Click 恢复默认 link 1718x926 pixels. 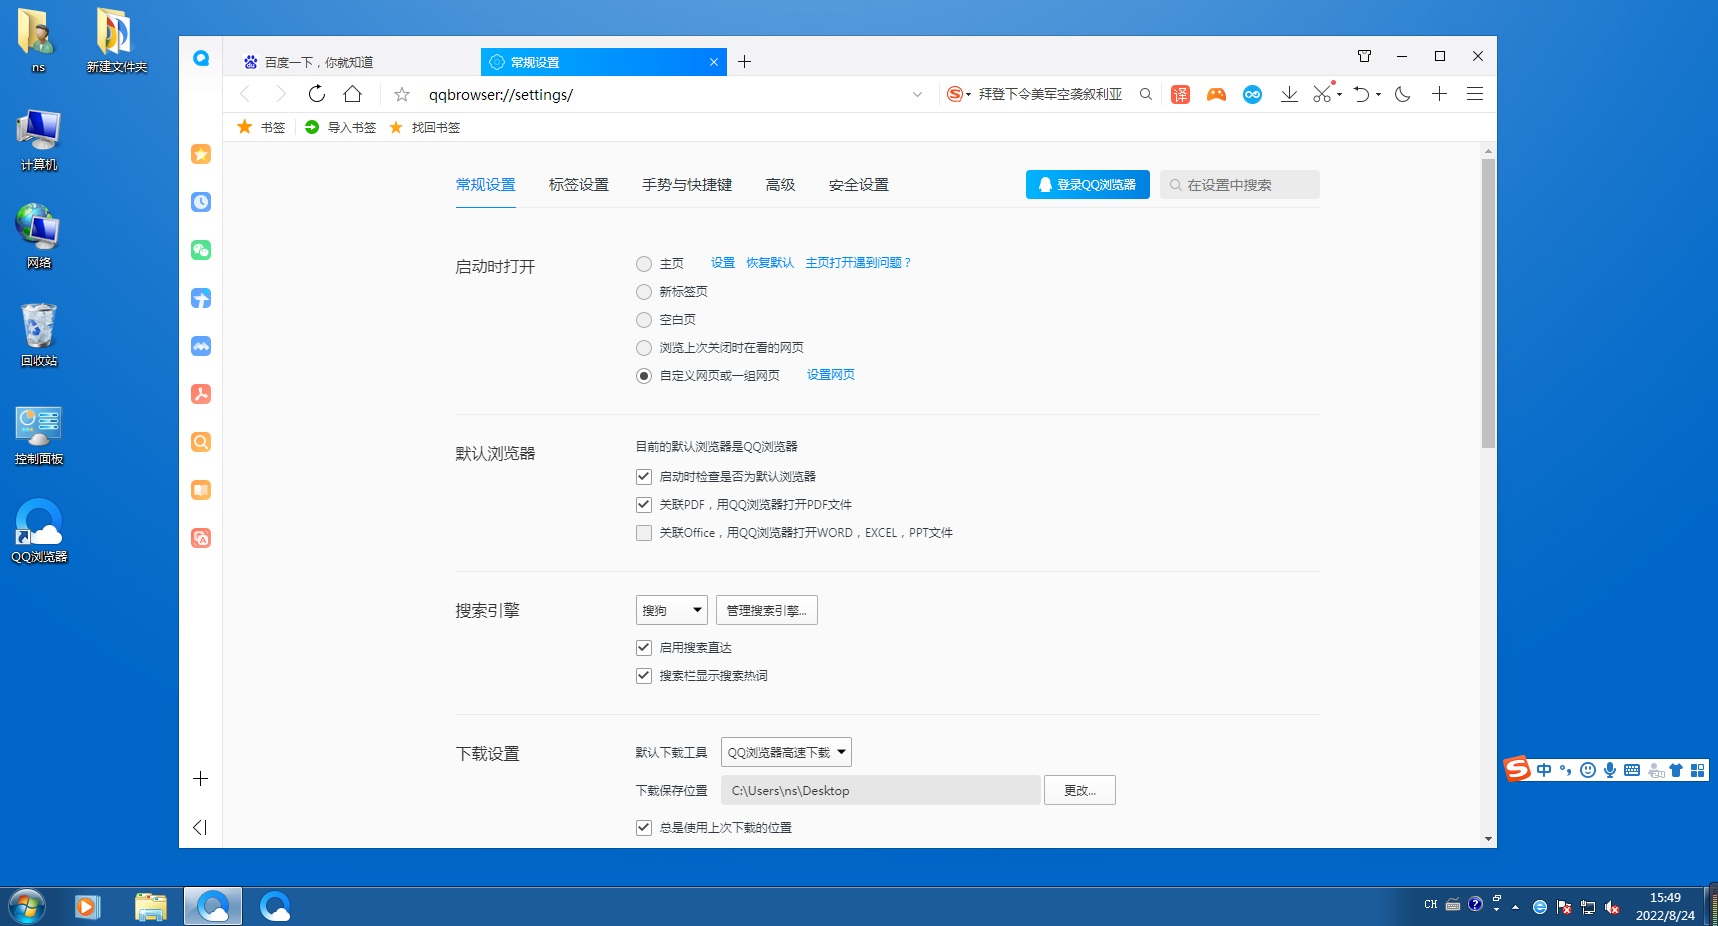coord(770,263)
